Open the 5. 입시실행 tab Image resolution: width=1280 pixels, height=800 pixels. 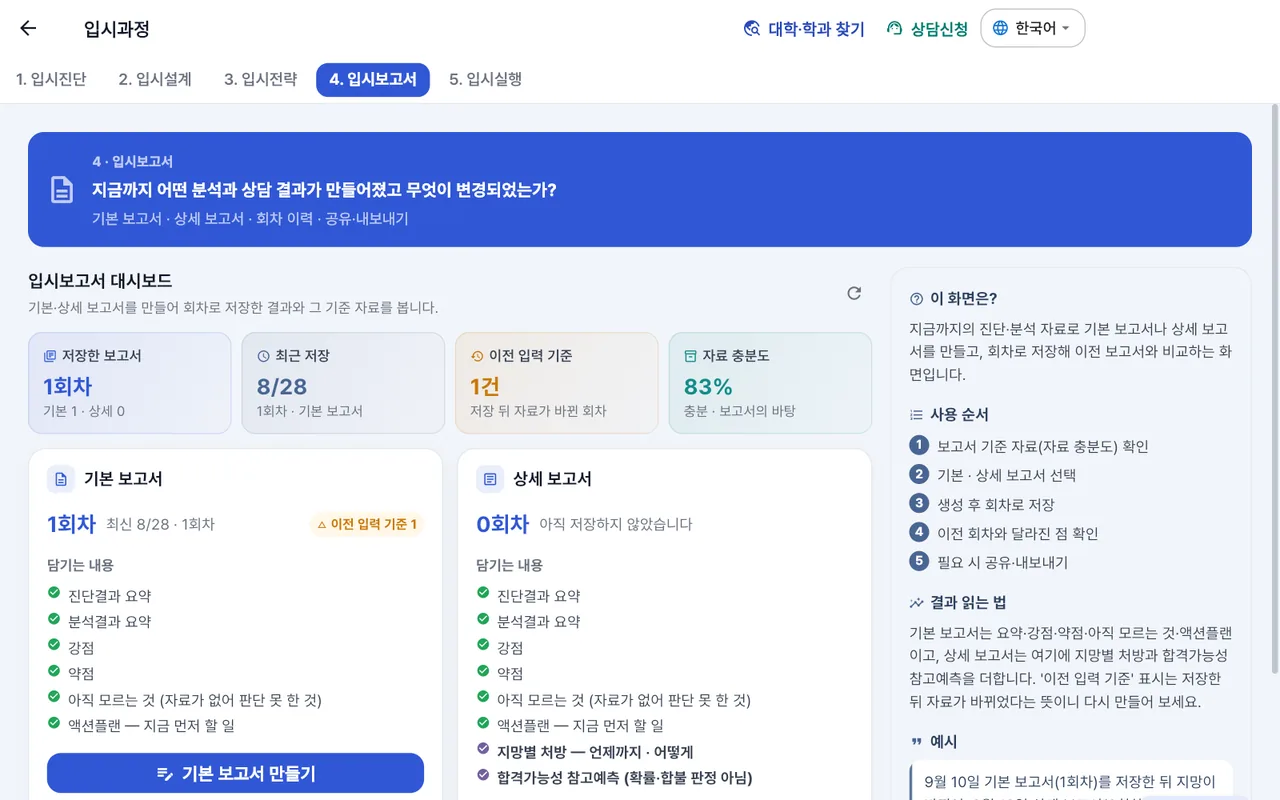486,79
